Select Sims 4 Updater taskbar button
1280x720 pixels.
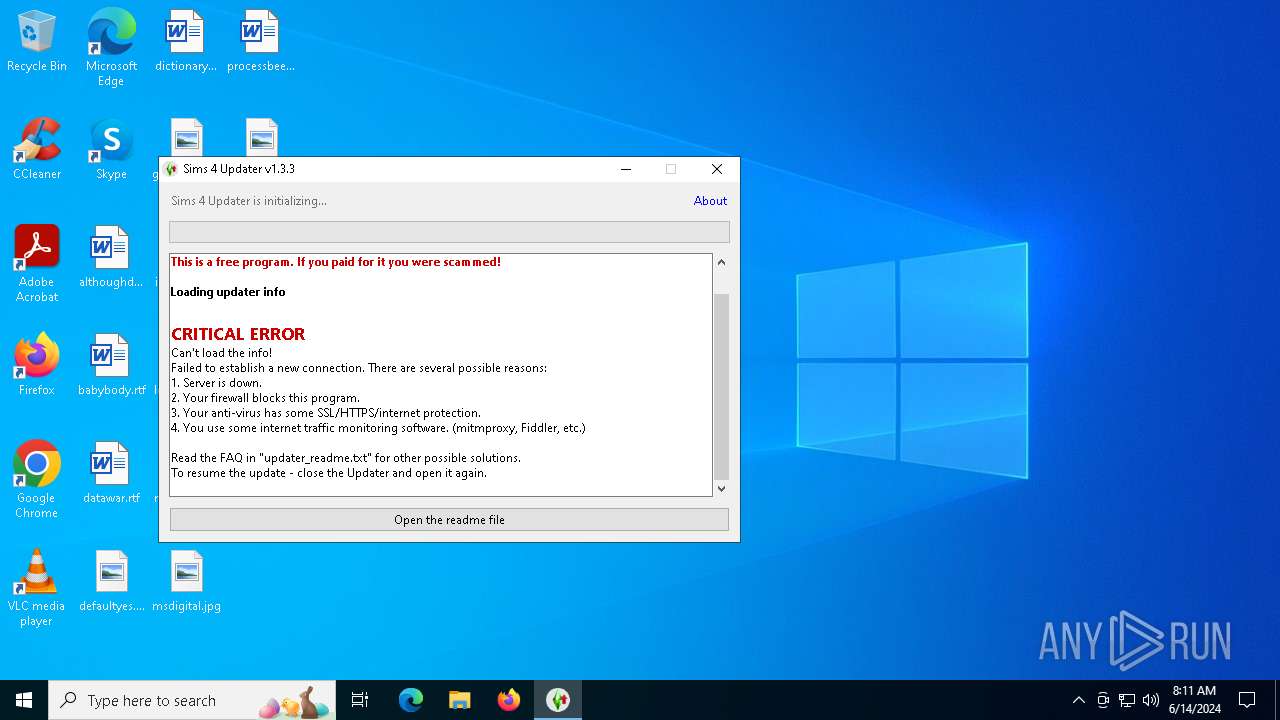tap(558, 700)
